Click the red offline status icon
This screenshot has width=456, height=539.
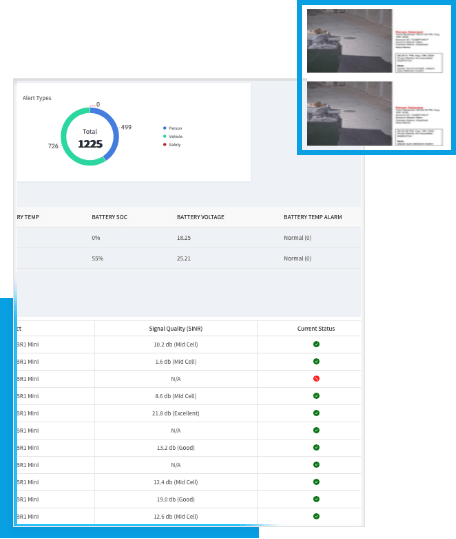pos(316,378)
